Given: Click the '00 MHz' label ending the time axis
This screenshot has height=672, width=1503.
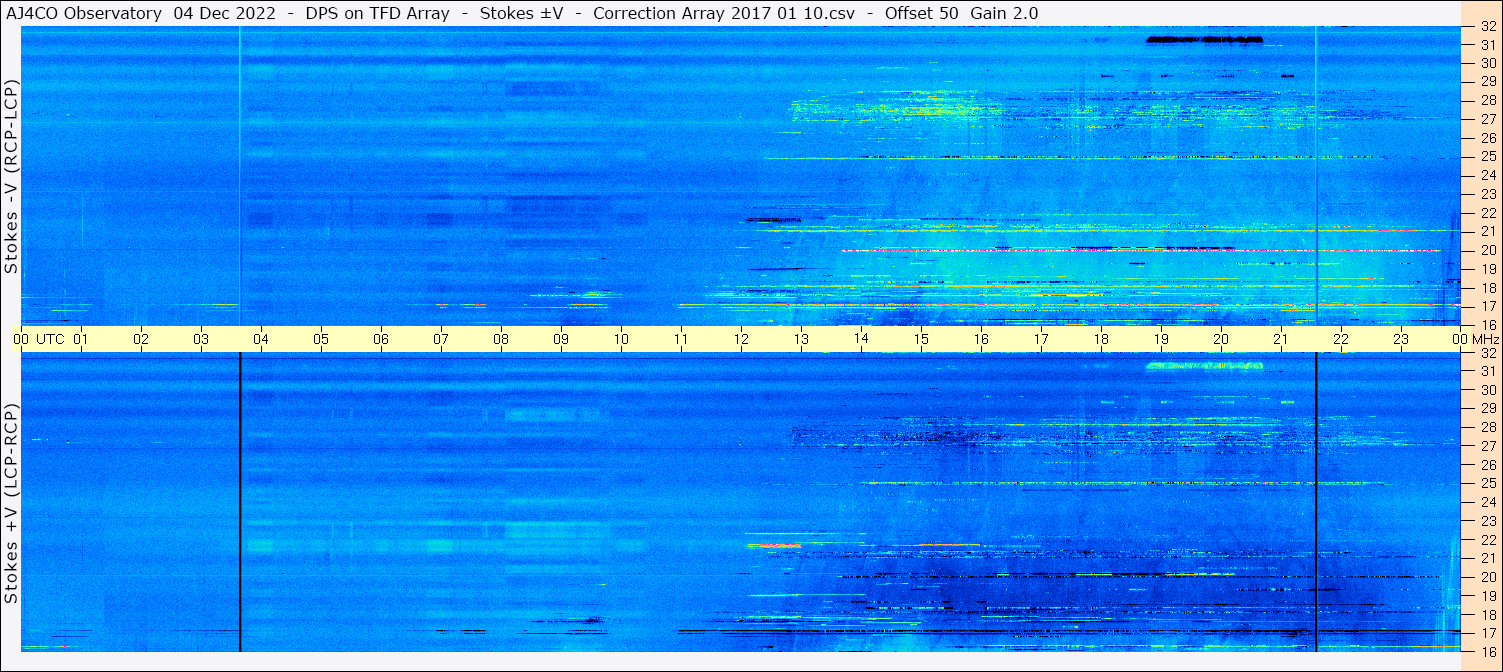Looking at the screenshot, I should [x=1476, y=339].
